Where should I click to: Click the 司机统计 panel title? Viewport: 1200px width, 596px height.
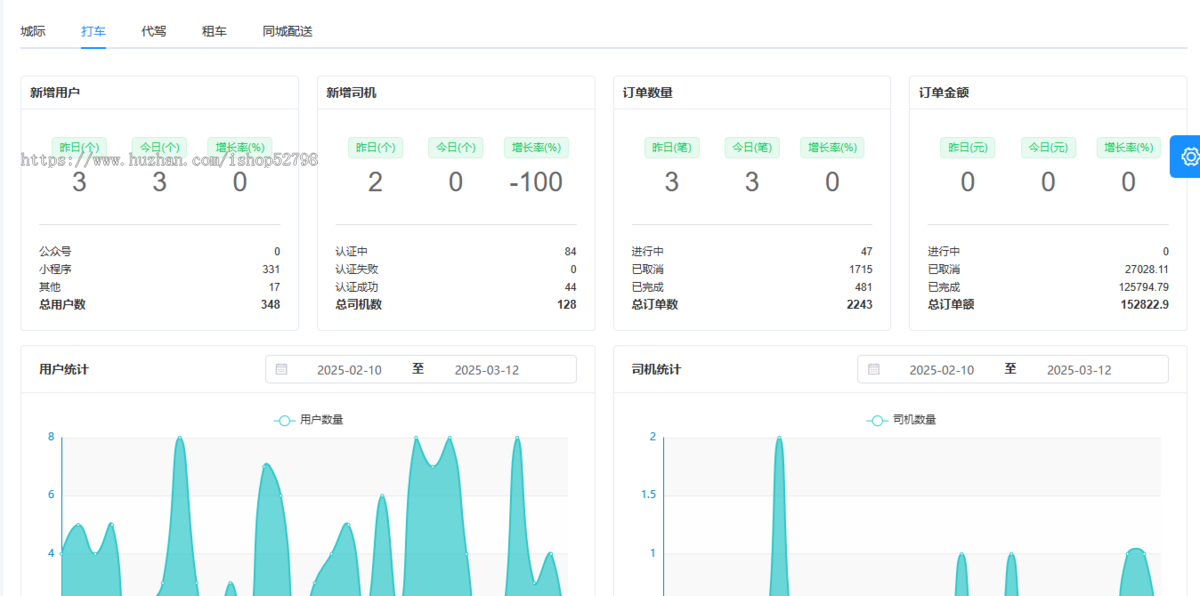point(656,369)
